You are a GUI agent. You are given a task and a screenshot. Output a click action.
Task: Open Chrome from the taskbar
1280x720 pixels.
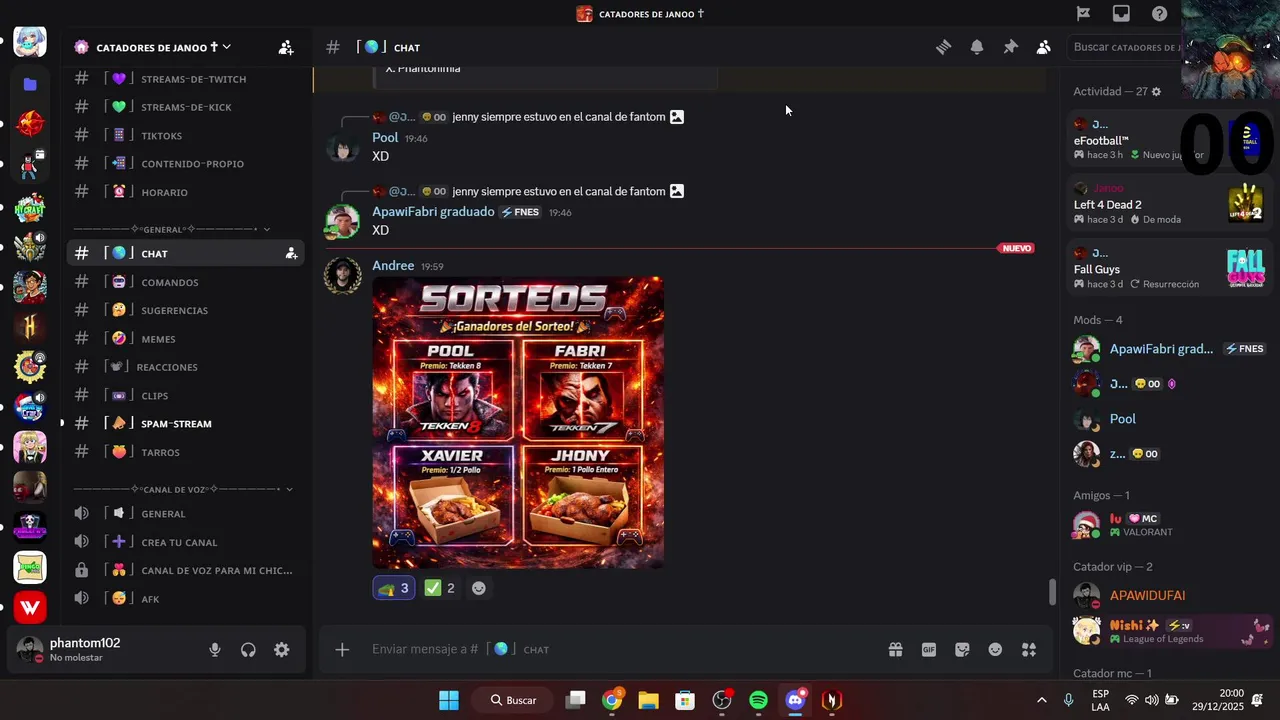611,700
